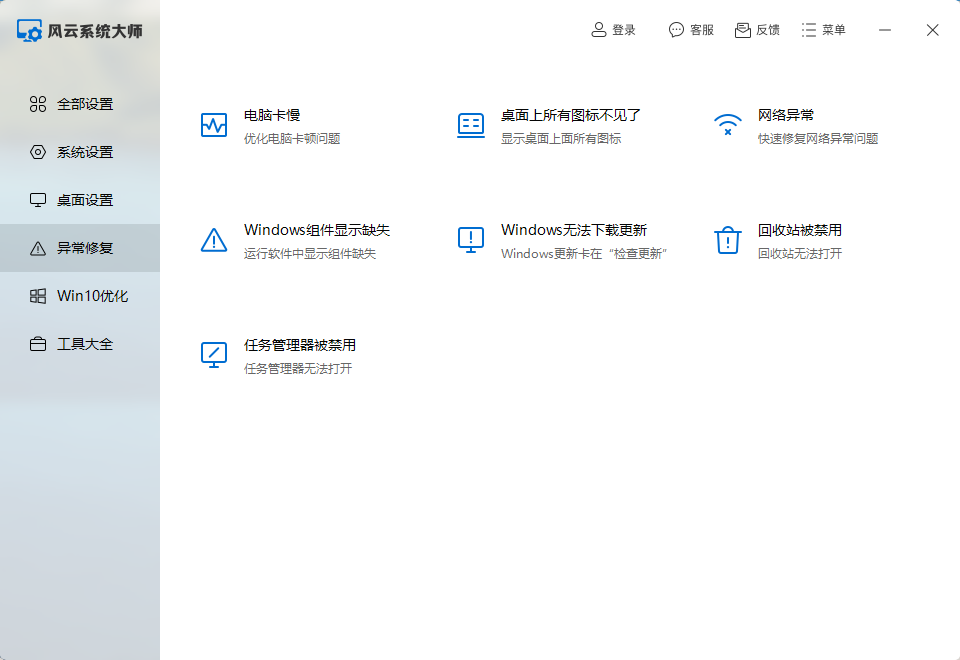Open the 菜单 menu
The image size is (960, 660).
point(823,30)
